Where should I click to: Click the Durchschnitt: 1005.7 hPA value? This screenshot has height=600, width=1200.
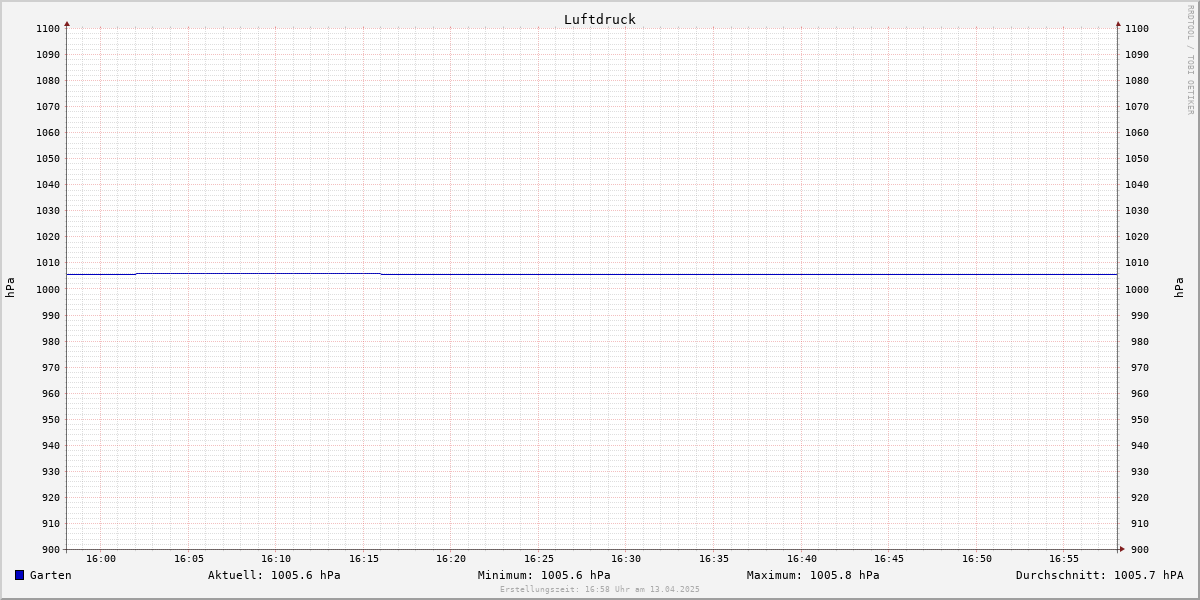pos(1099,575)
